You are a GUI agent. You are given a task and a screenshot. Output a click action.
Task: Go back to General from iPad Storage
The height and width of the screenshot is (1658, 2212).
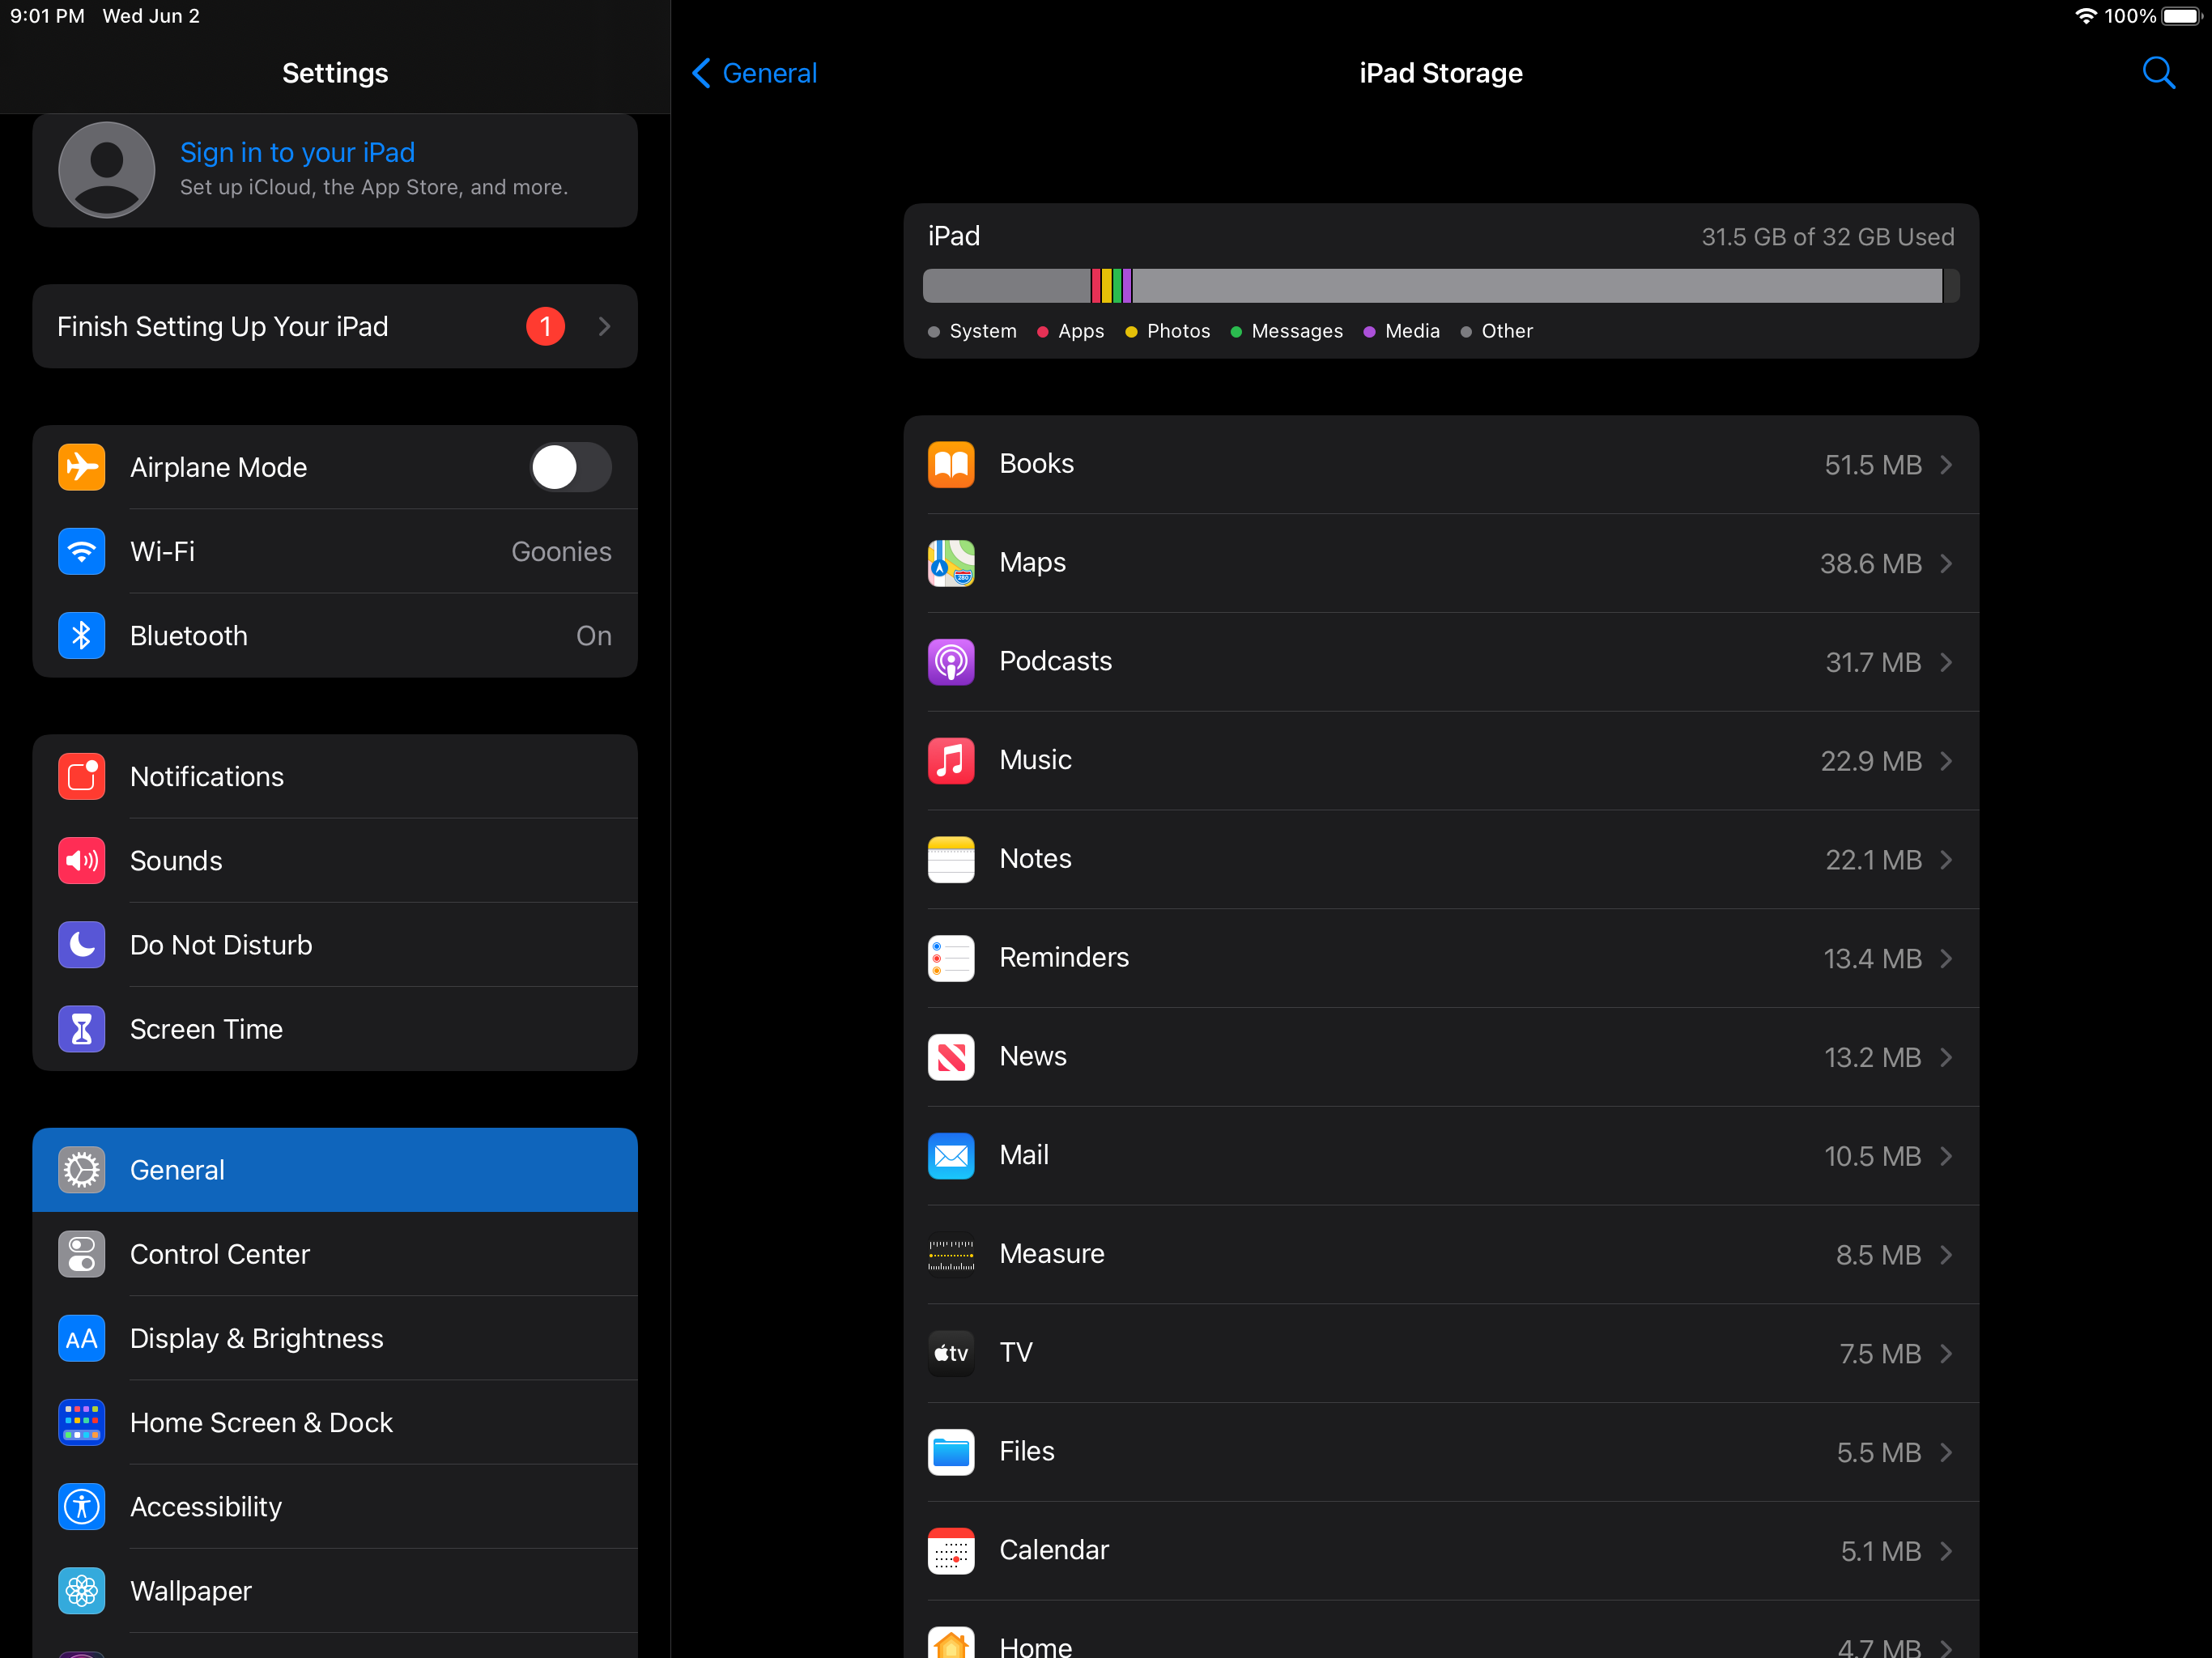[753, 72]
